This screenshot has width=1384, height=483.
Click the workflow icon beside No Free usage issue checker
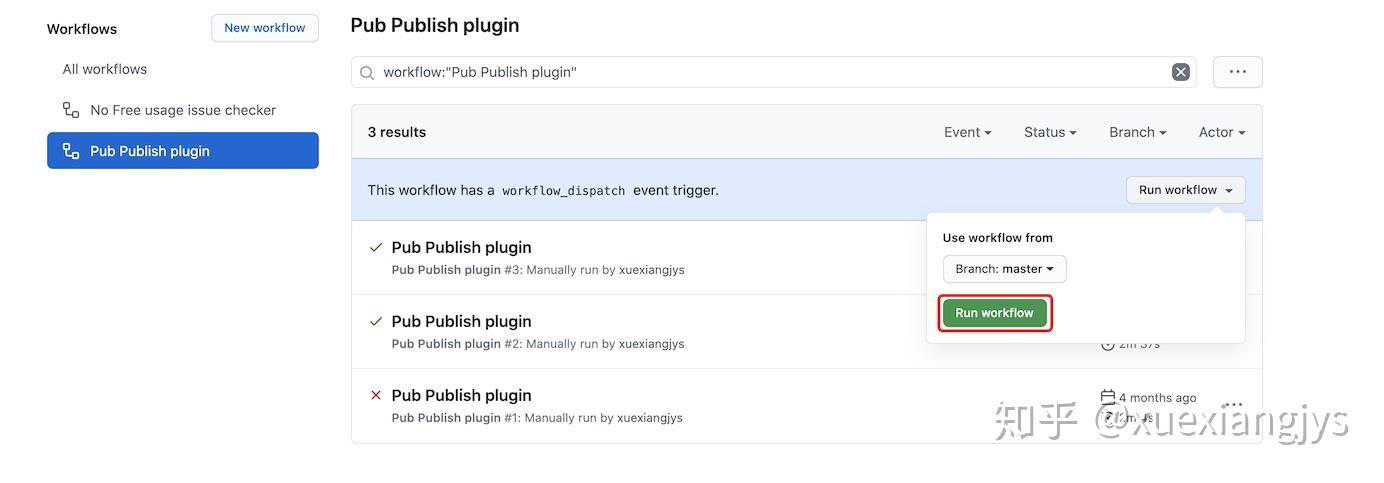click(71, 110)
